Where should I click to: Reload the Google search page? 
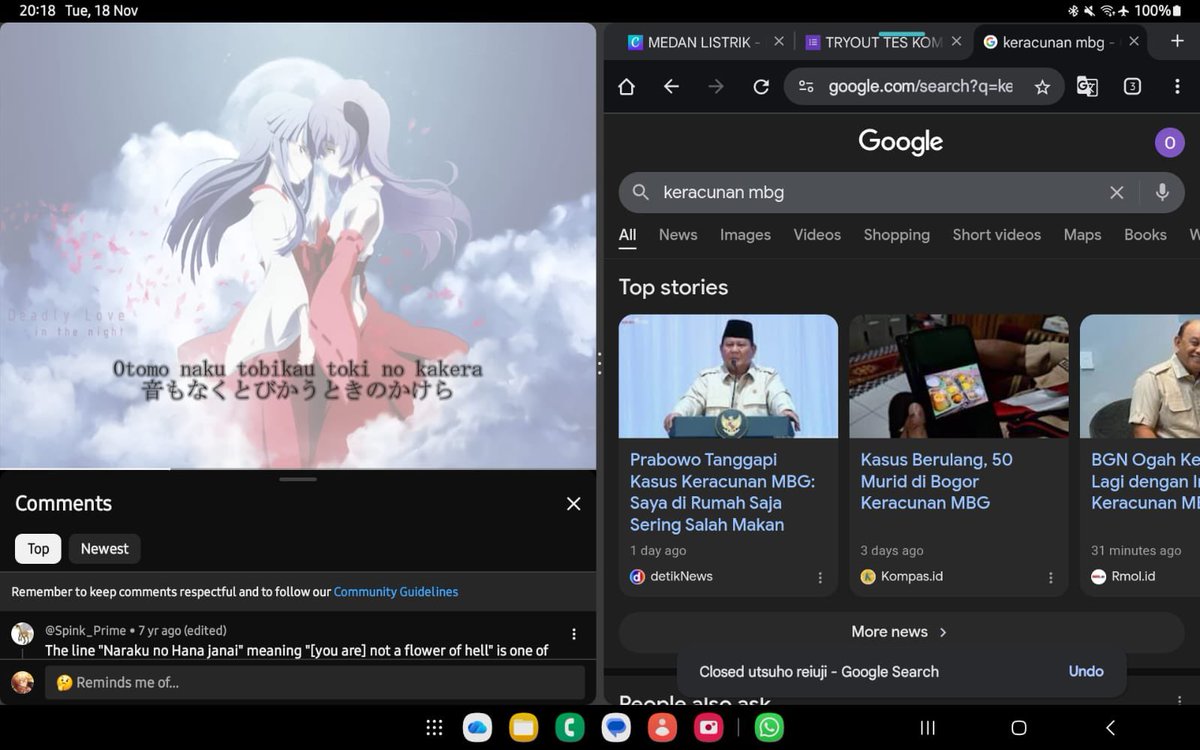point(761,87)
